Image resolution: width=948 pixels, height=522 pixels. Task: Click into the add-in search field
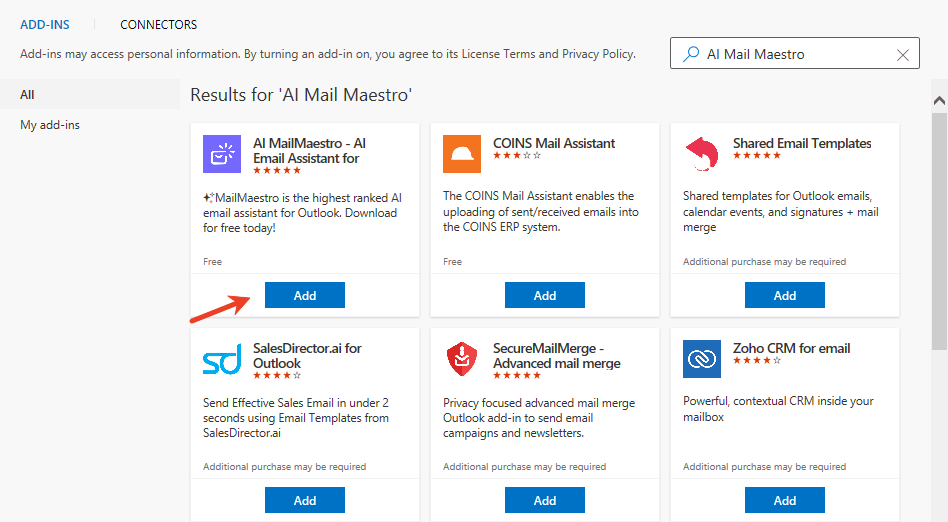tap(794, 53)
